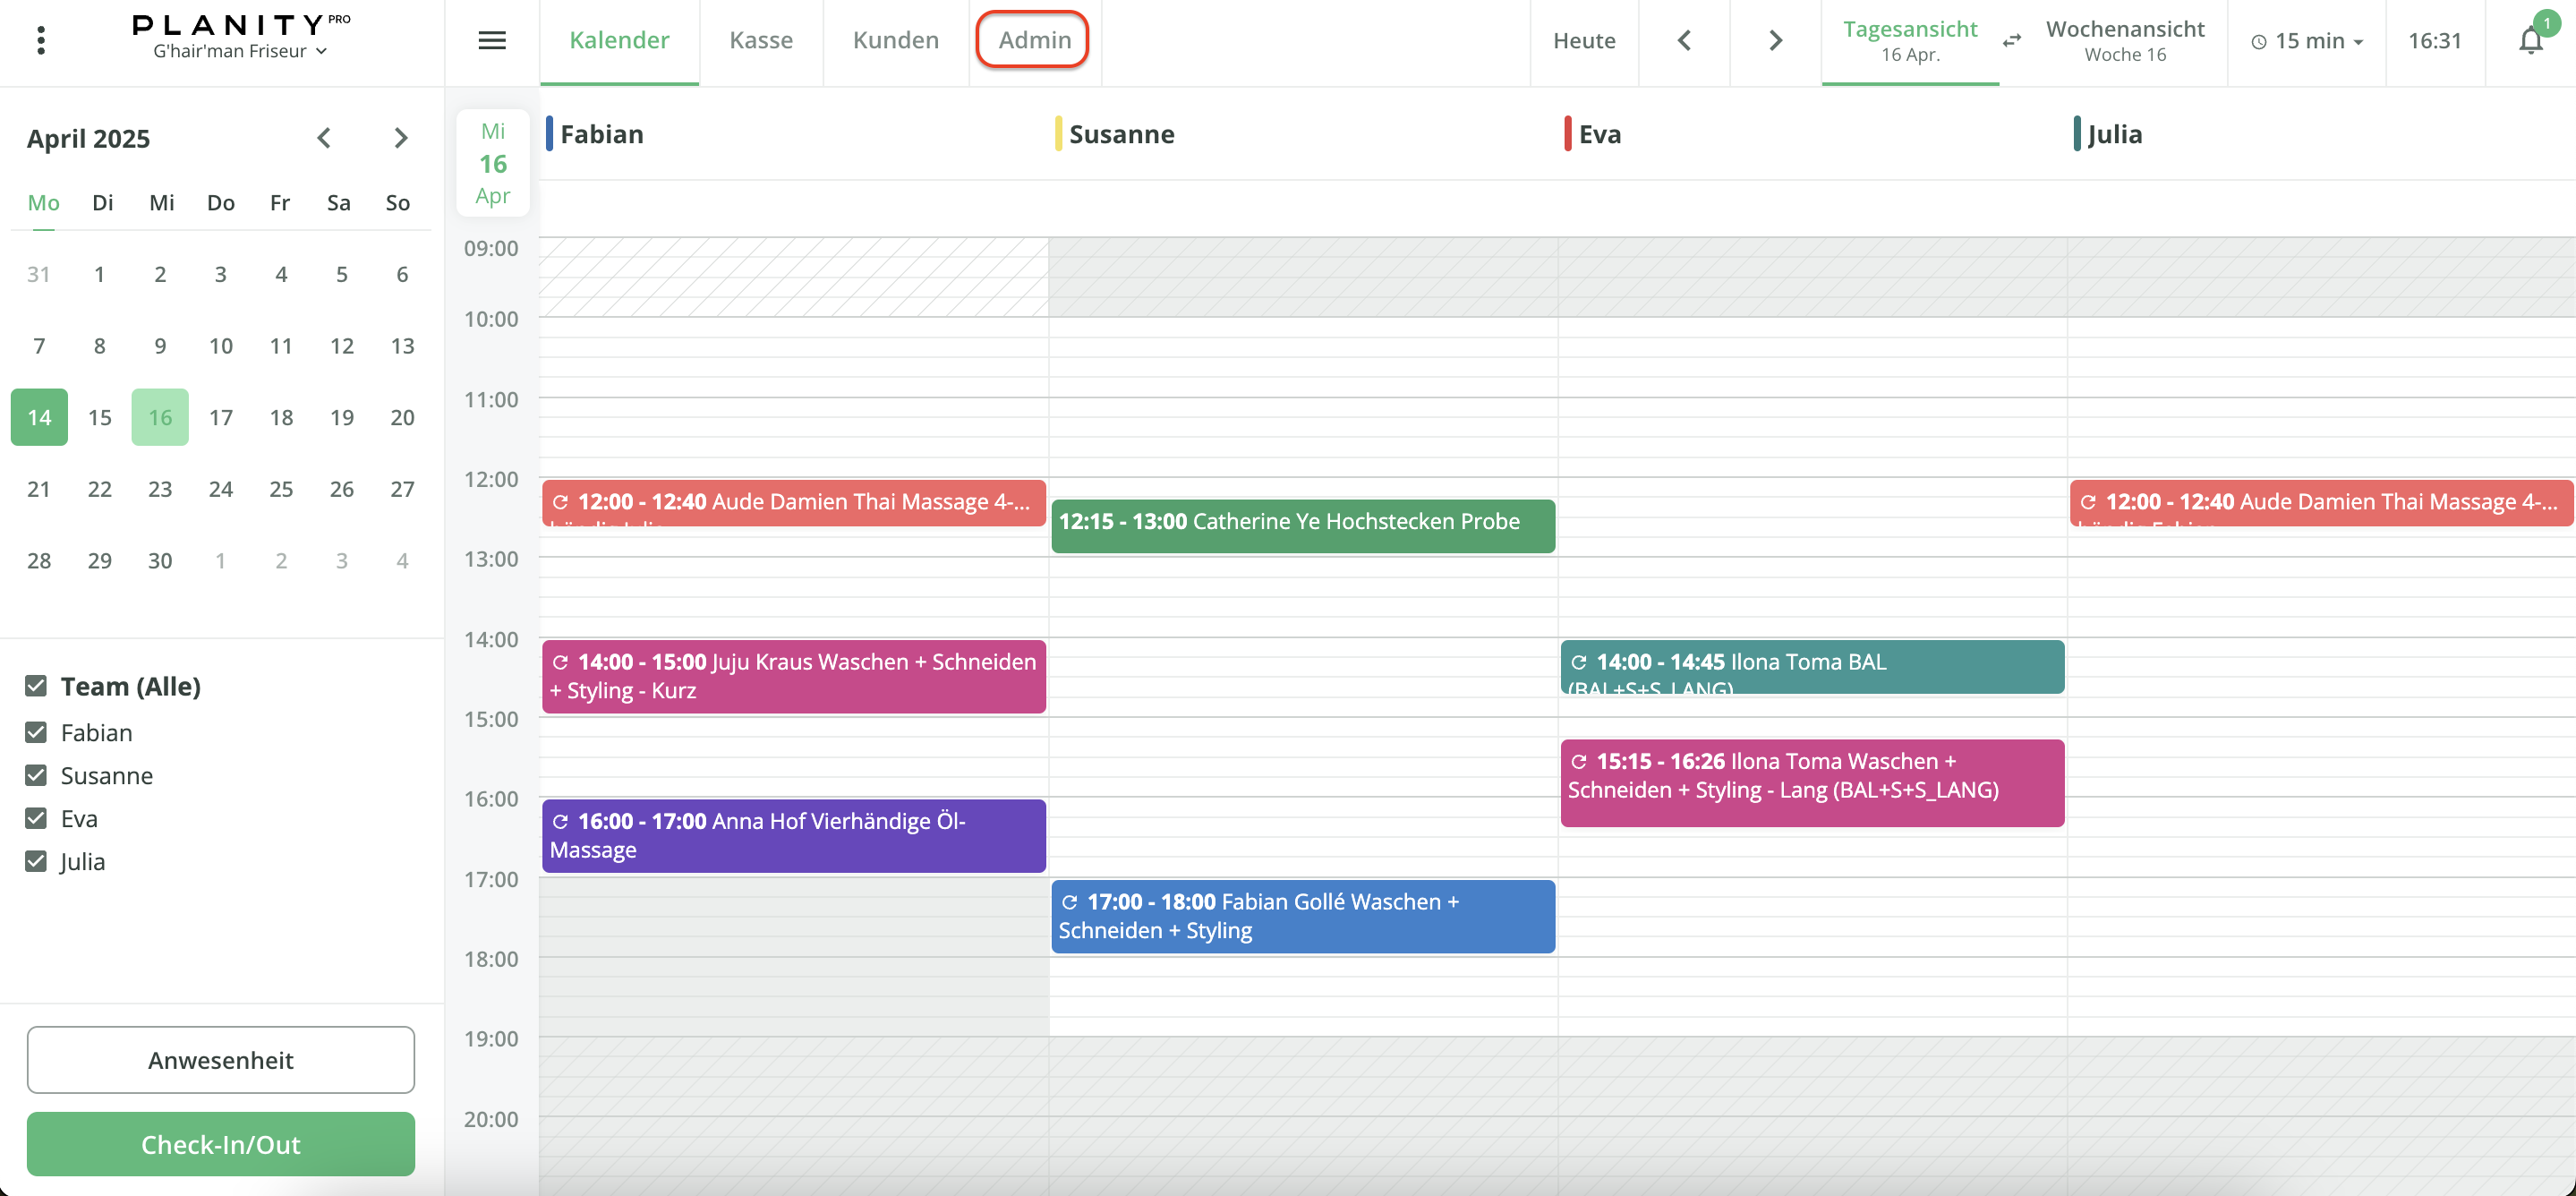2576x1196 pixels.
Task: Toggle Susanne's team checkbox
Action: [x=36, y=775]
